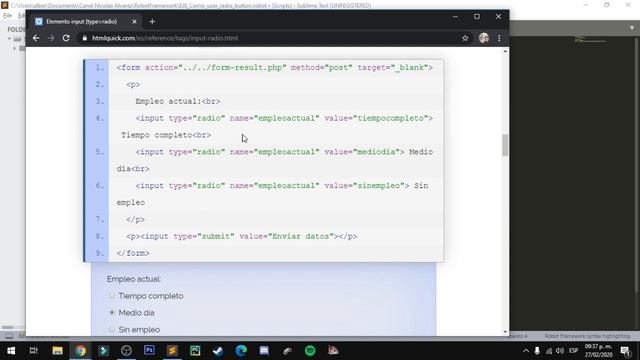Open PyCharm from the taskbar
The width and height of the screenshot is (640, 360).
click(195, 351)
